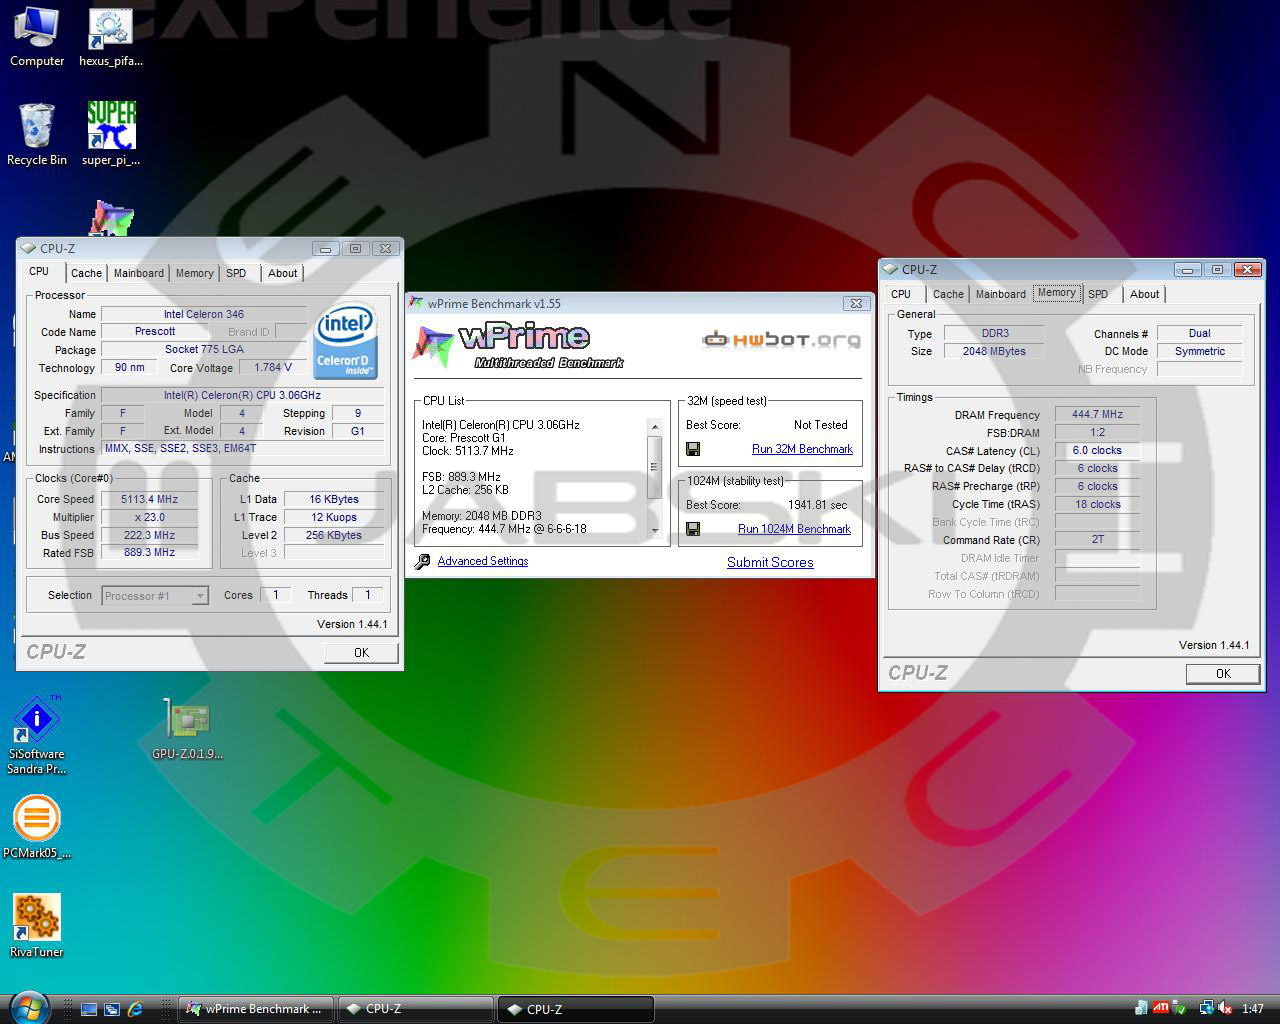1280x1024 pixels.
Task: Click the save icon for the 1024M score
Action: coord(693,529)
